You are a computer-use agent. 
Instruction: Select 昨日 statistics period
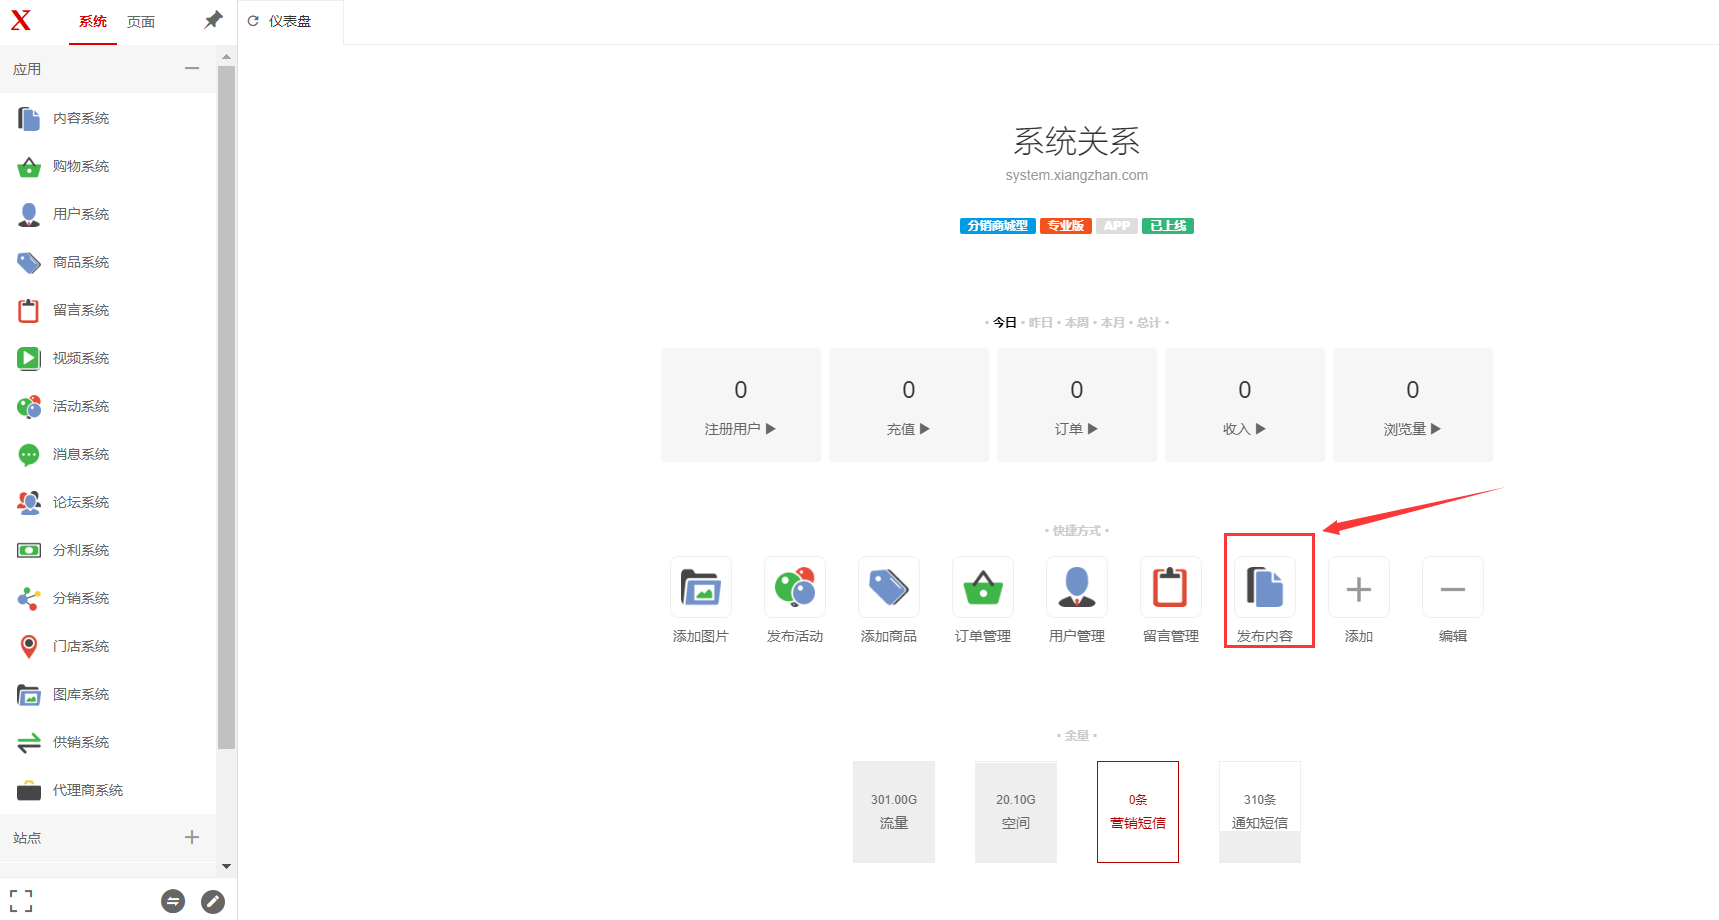(x=1040, y=323)
